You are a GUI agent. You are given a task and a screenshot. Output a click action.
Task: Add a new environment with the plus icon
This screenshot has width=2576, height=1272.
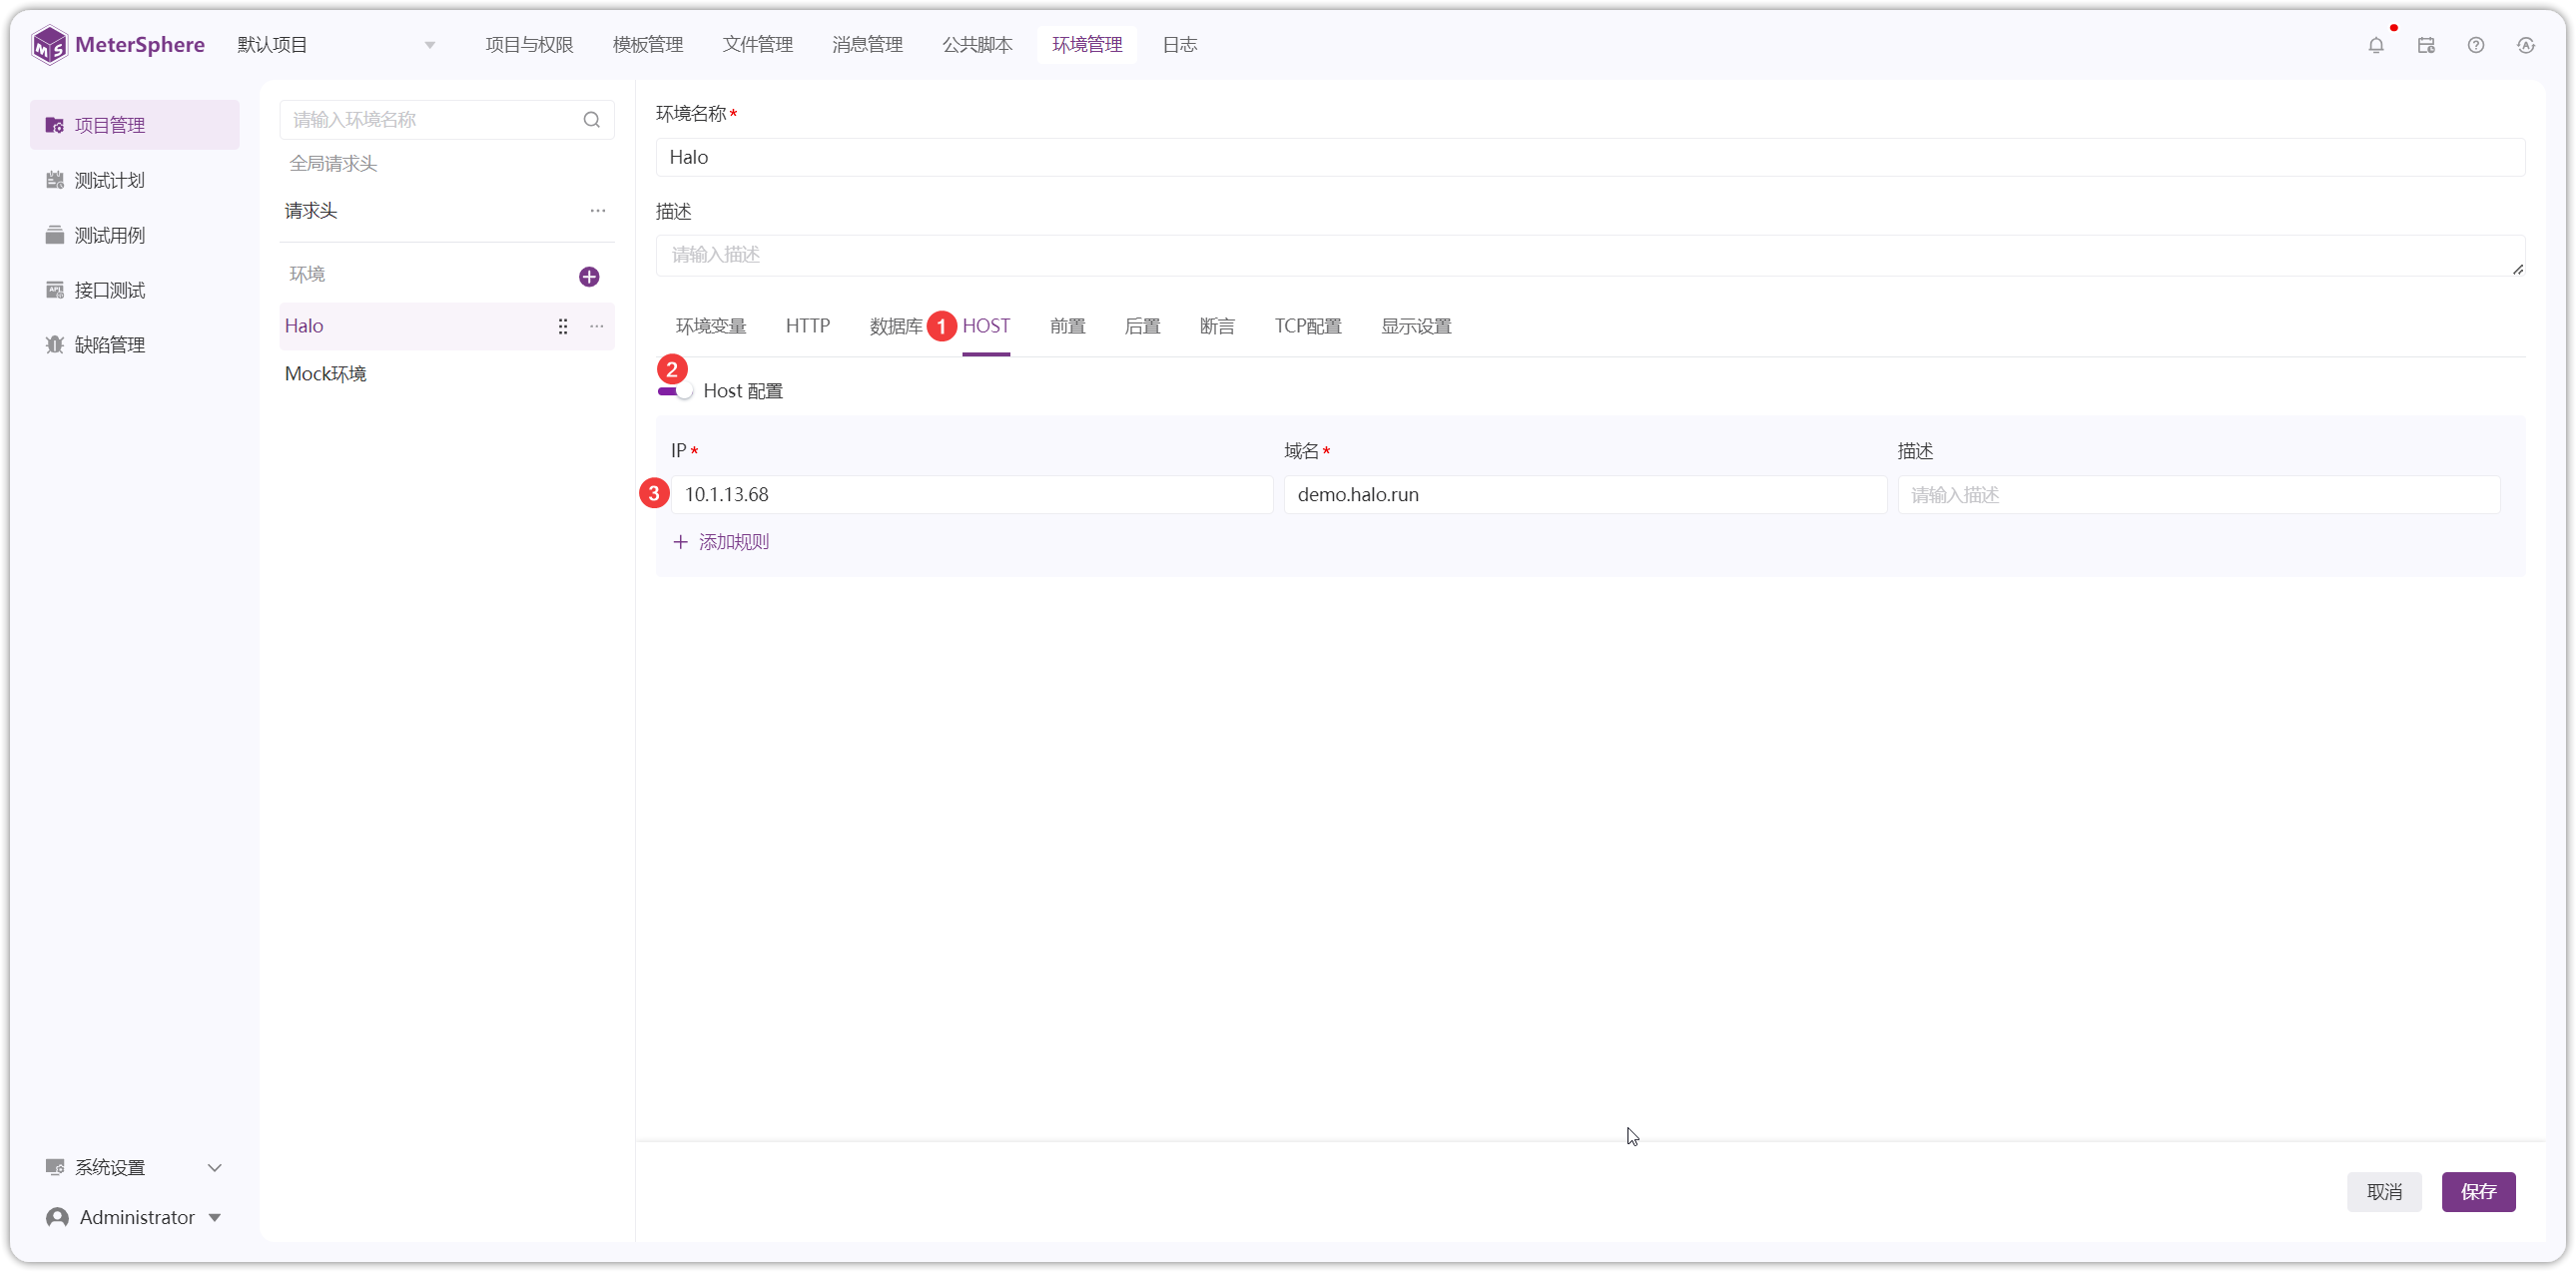coord(589,276)
